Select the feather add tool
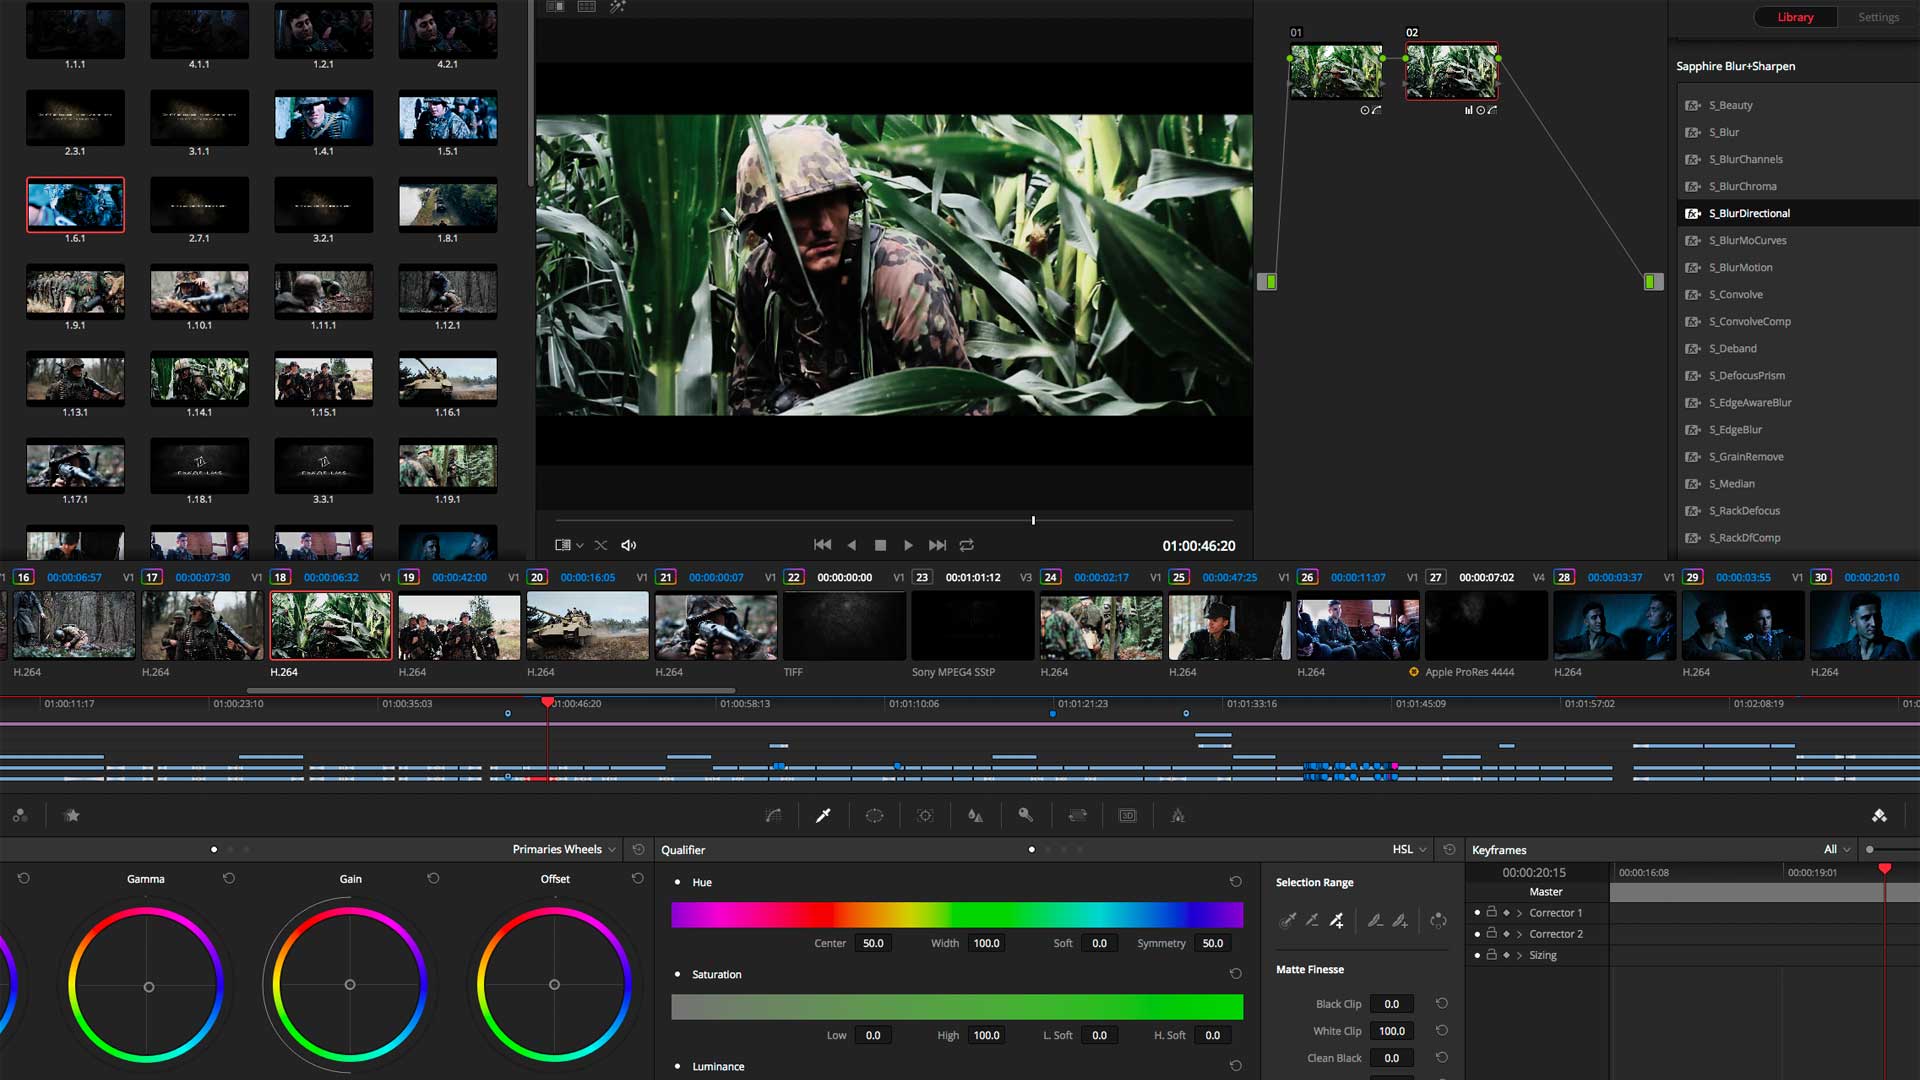 coord(1400,920)
